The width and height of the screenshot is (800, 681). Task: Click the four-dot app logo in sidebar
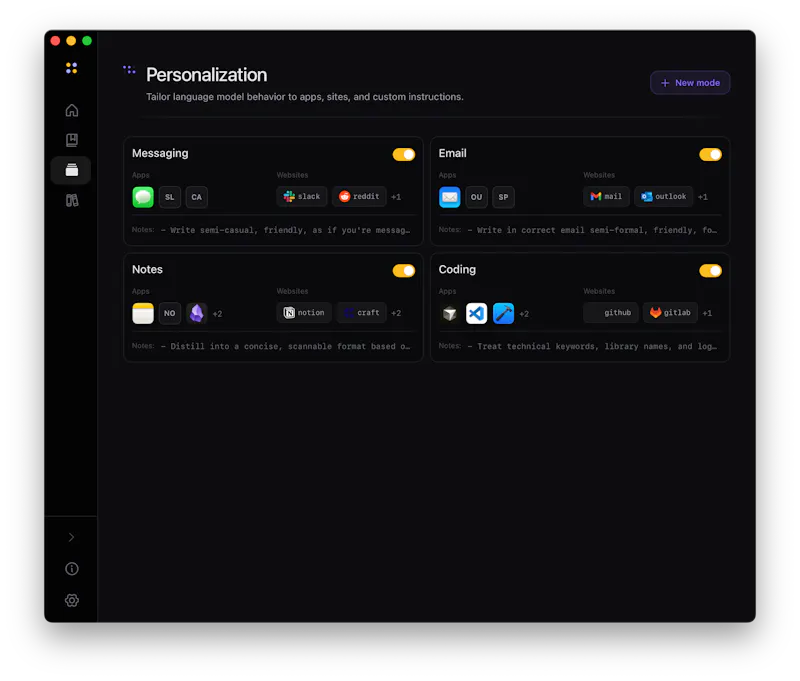click(x=71, y=68)
